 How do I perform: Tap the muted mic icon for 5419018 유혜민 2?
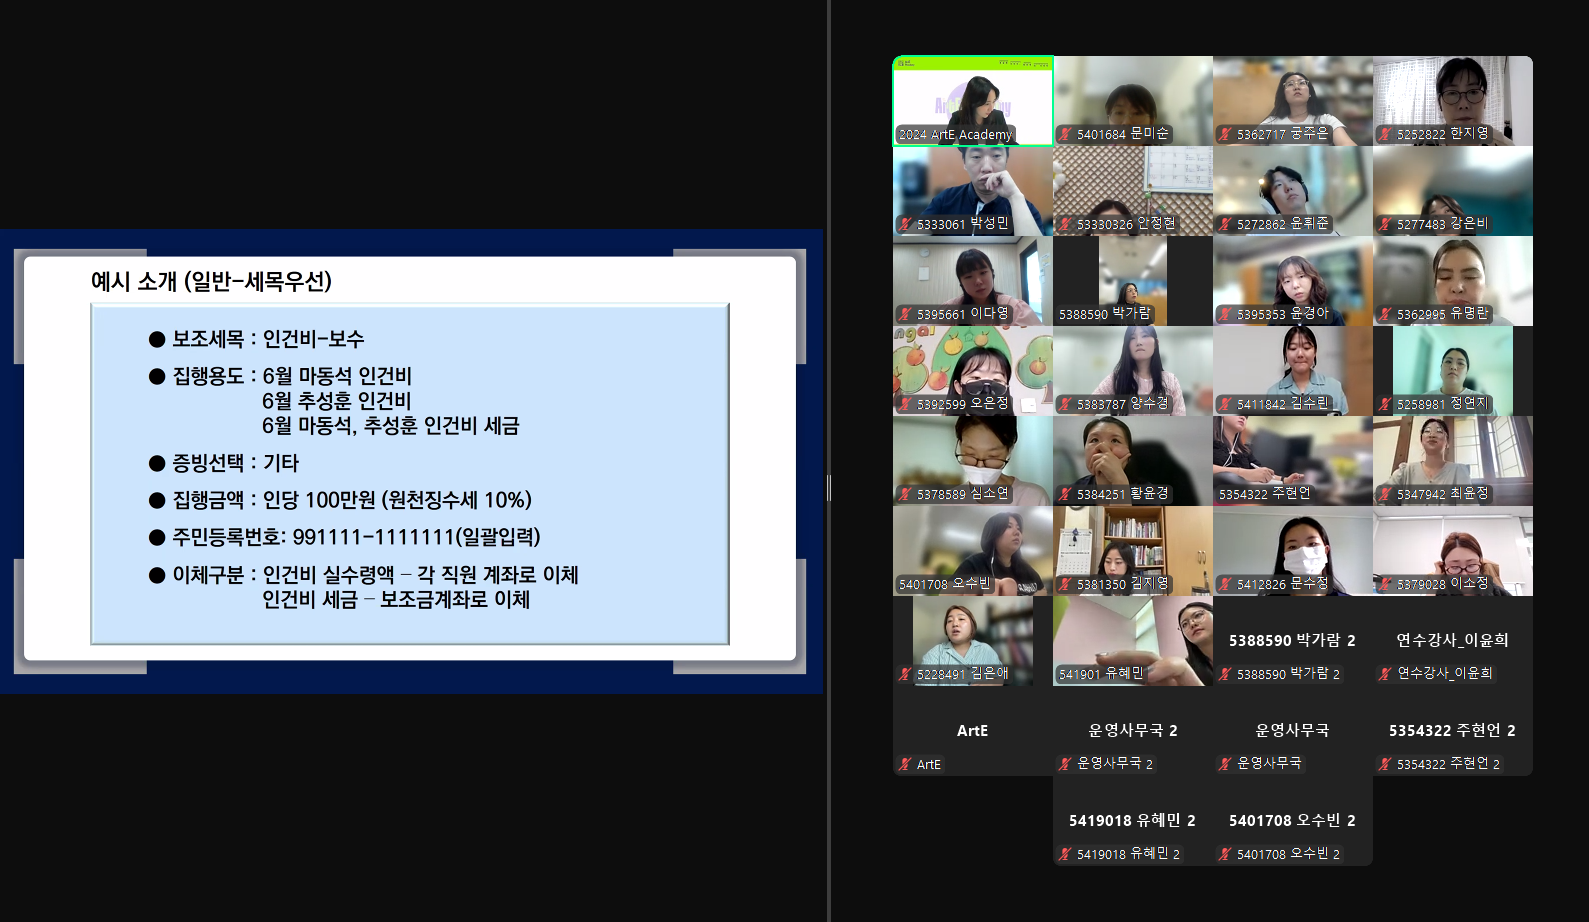(1066, 854)
